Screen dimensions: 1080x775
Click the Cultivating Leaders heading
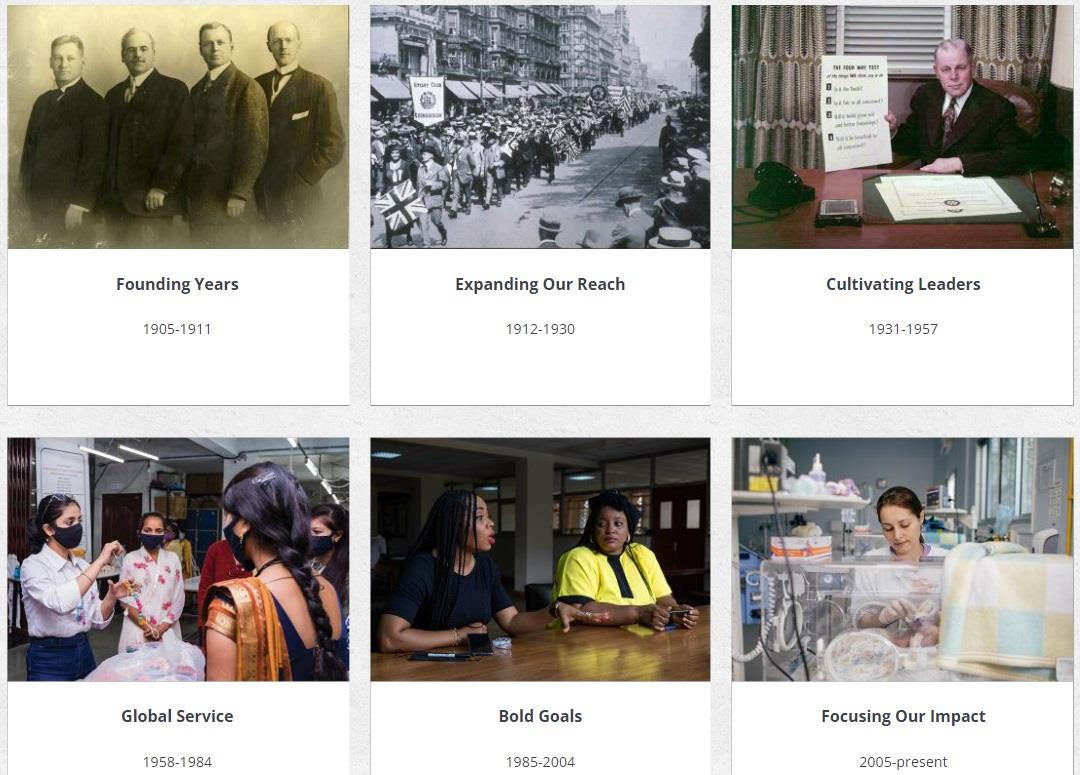tap(903, 284)
